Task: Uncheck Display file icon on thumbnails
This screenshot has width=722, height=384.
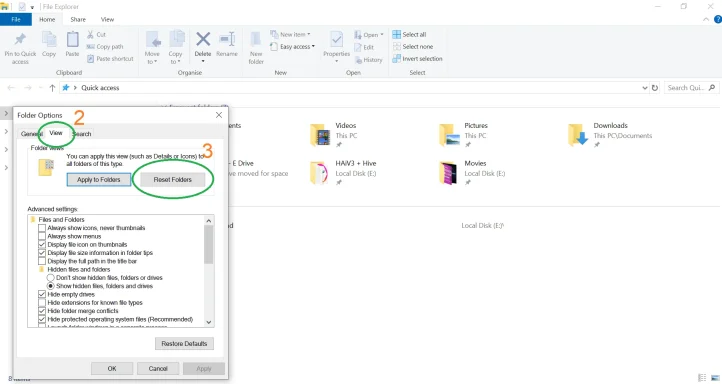Action: 42,244
